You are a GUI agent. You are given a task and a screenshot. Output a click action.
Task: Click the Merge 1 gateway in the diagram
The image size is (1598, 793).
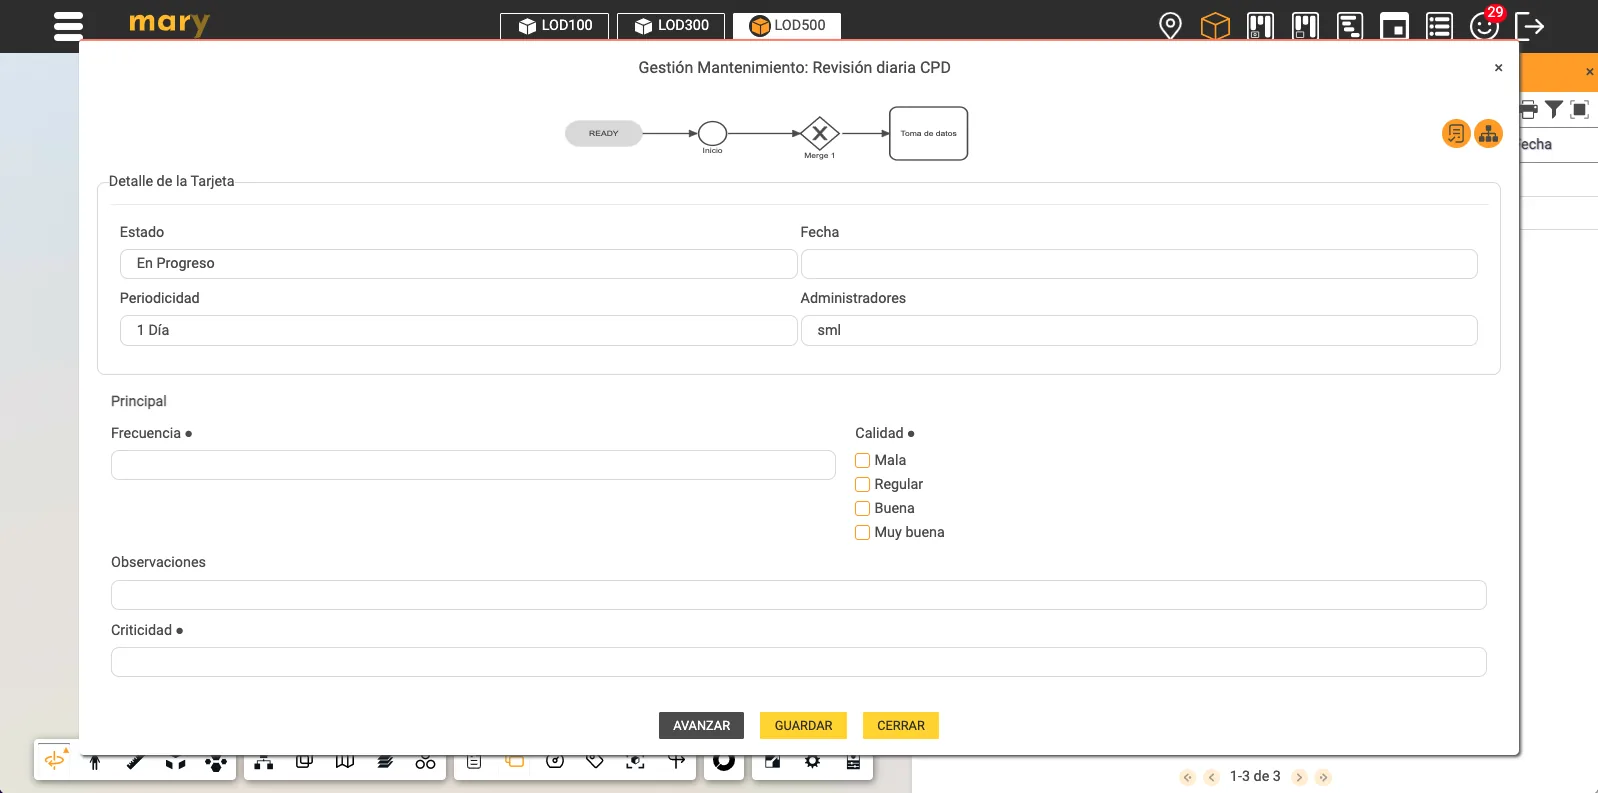(x=820, y=133)
